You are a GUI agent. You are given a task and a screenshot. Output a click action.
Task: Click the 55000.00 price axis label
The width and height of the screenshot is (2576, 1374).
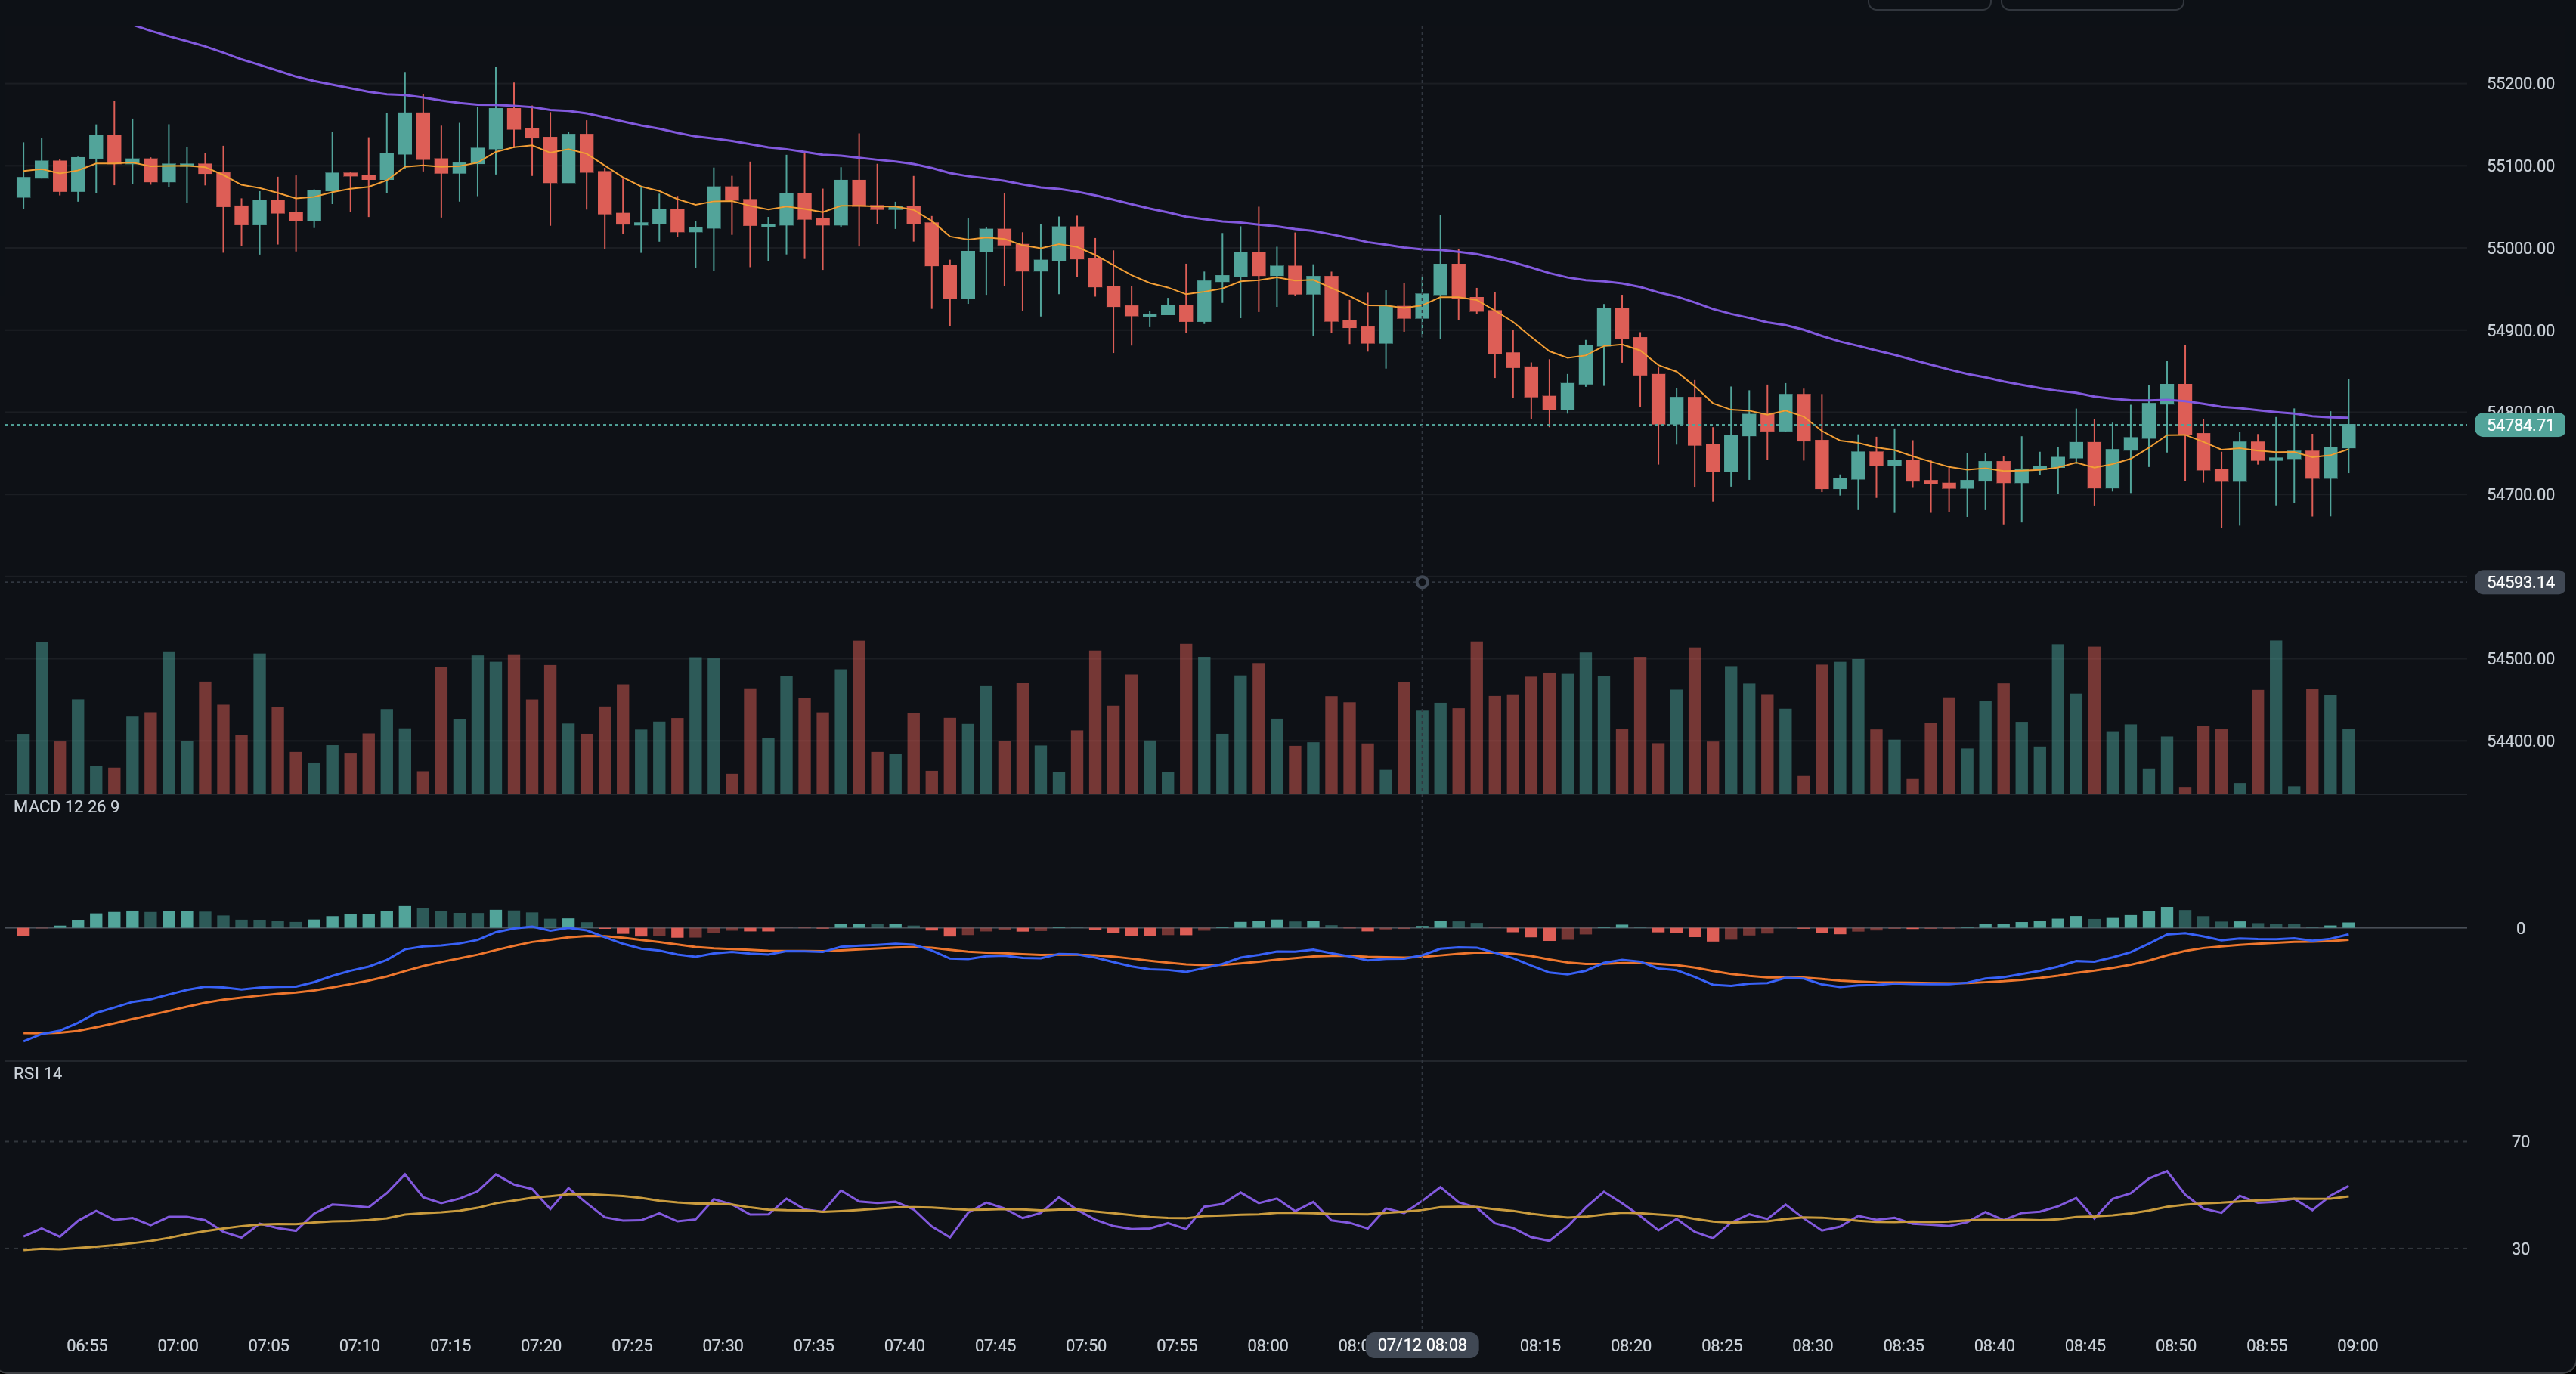click(x=2520, y=248)
